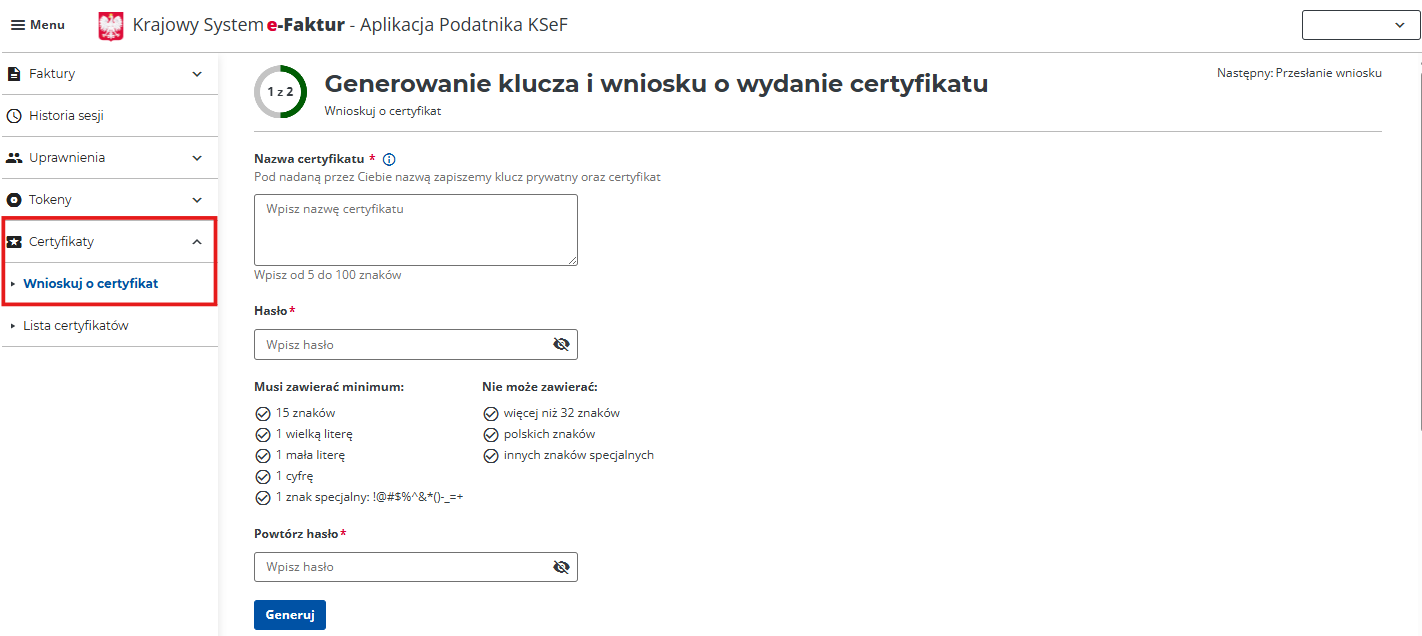Open the hamburger Menu button

38,25
